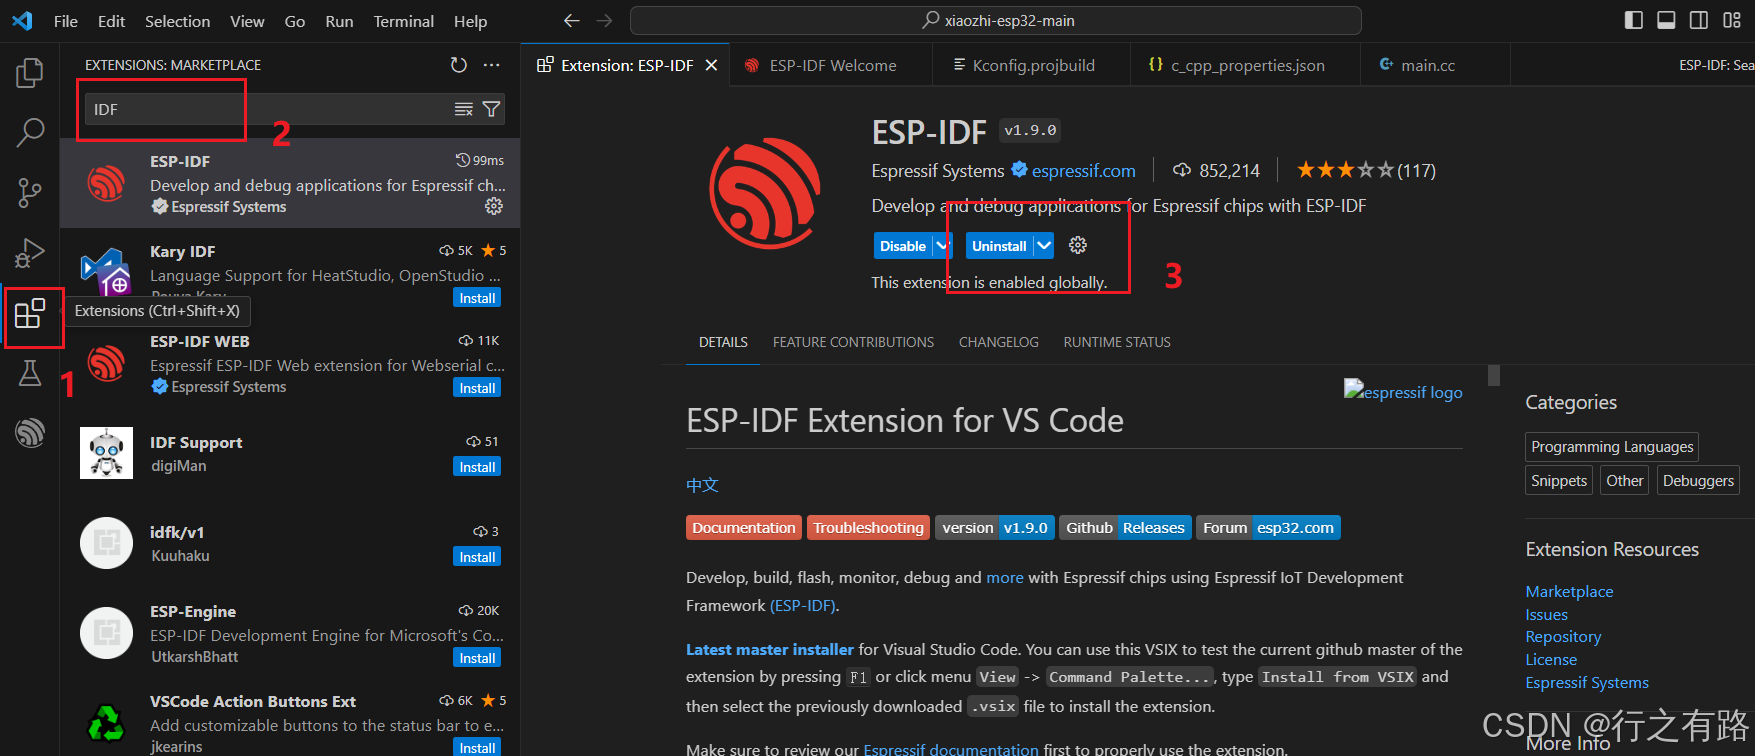Open the Latest master installer link

770,649
